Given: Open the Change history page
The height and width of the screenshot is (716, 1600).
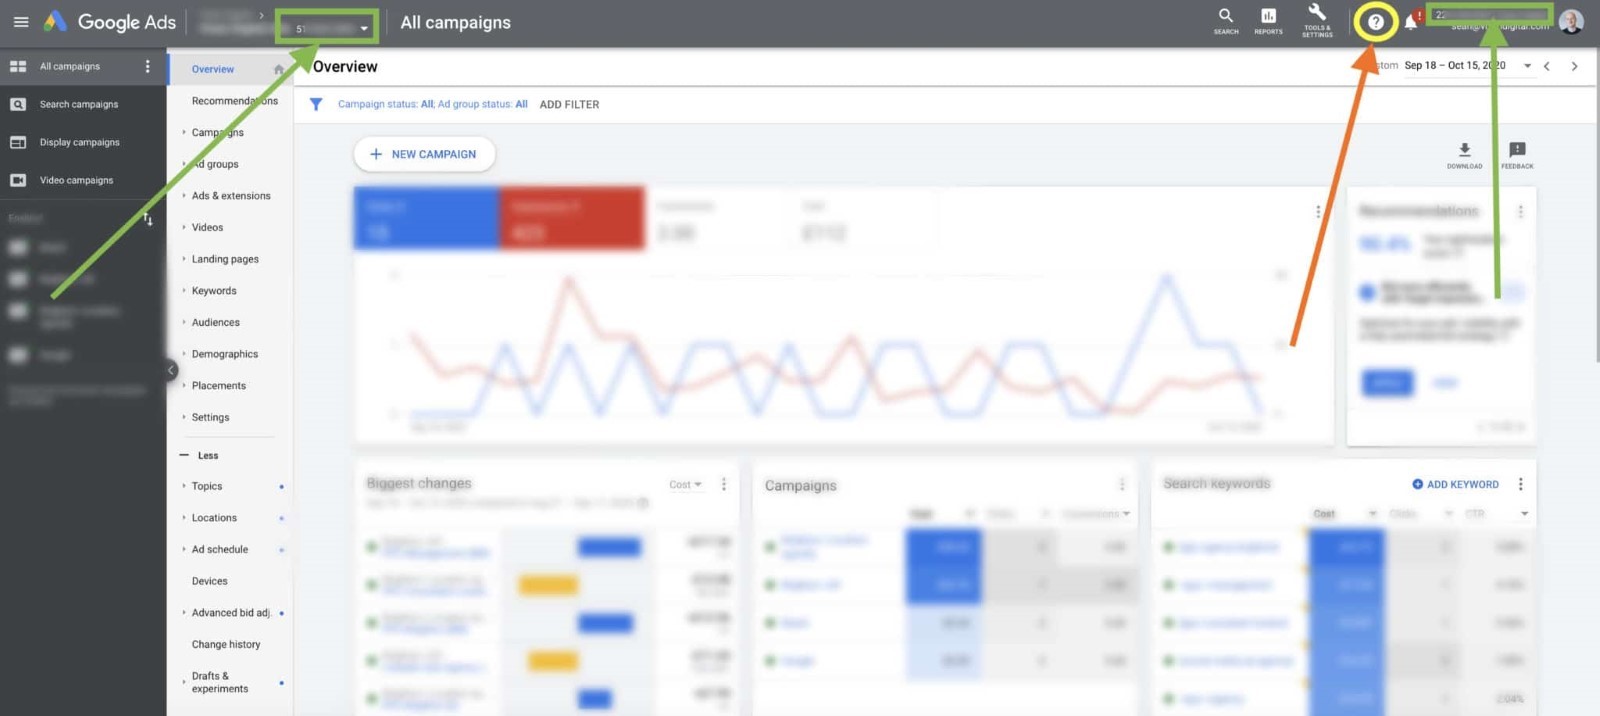Looking at the screenshot, I should tap(226, 645).
